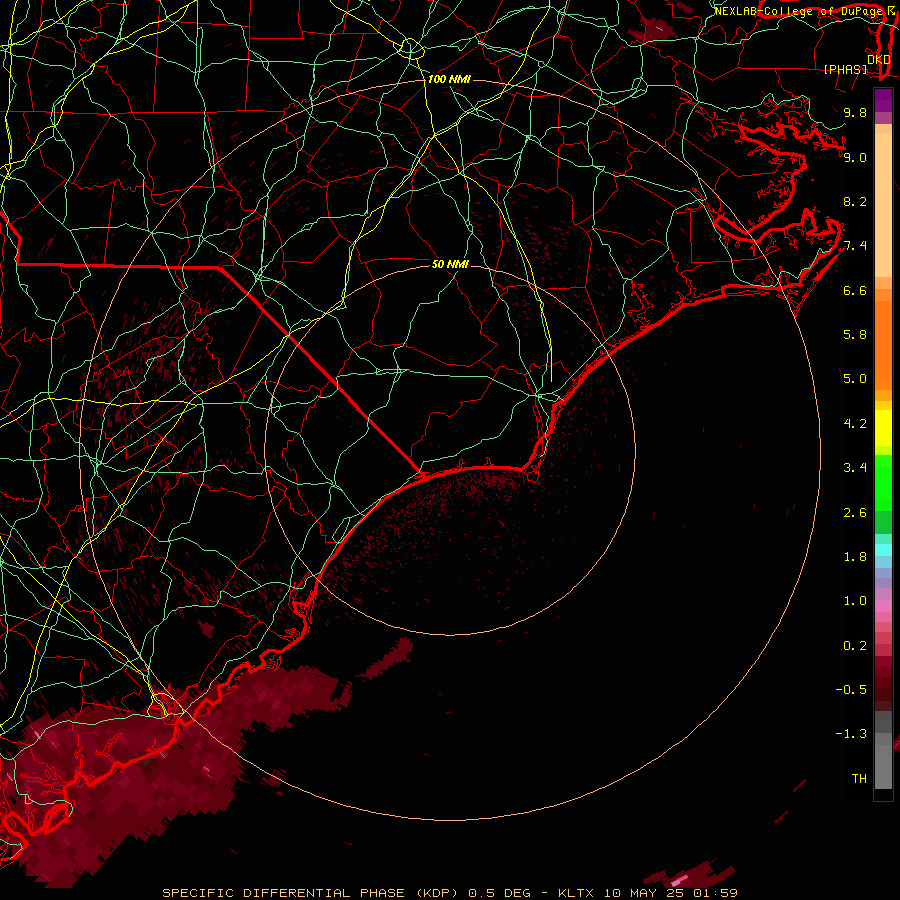Pick the gray band of the color bar
Image resolution: width=900 pixels, height=900 pixels.
click(x=883, y=749)
